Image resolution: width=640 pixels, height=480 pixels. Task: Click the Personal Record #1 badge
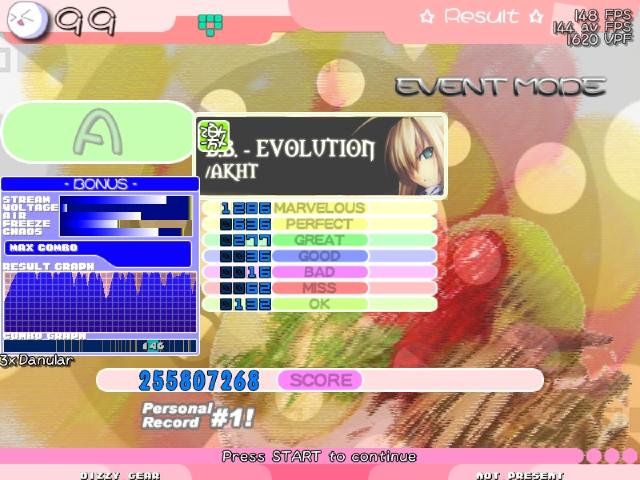pos(198,416)
